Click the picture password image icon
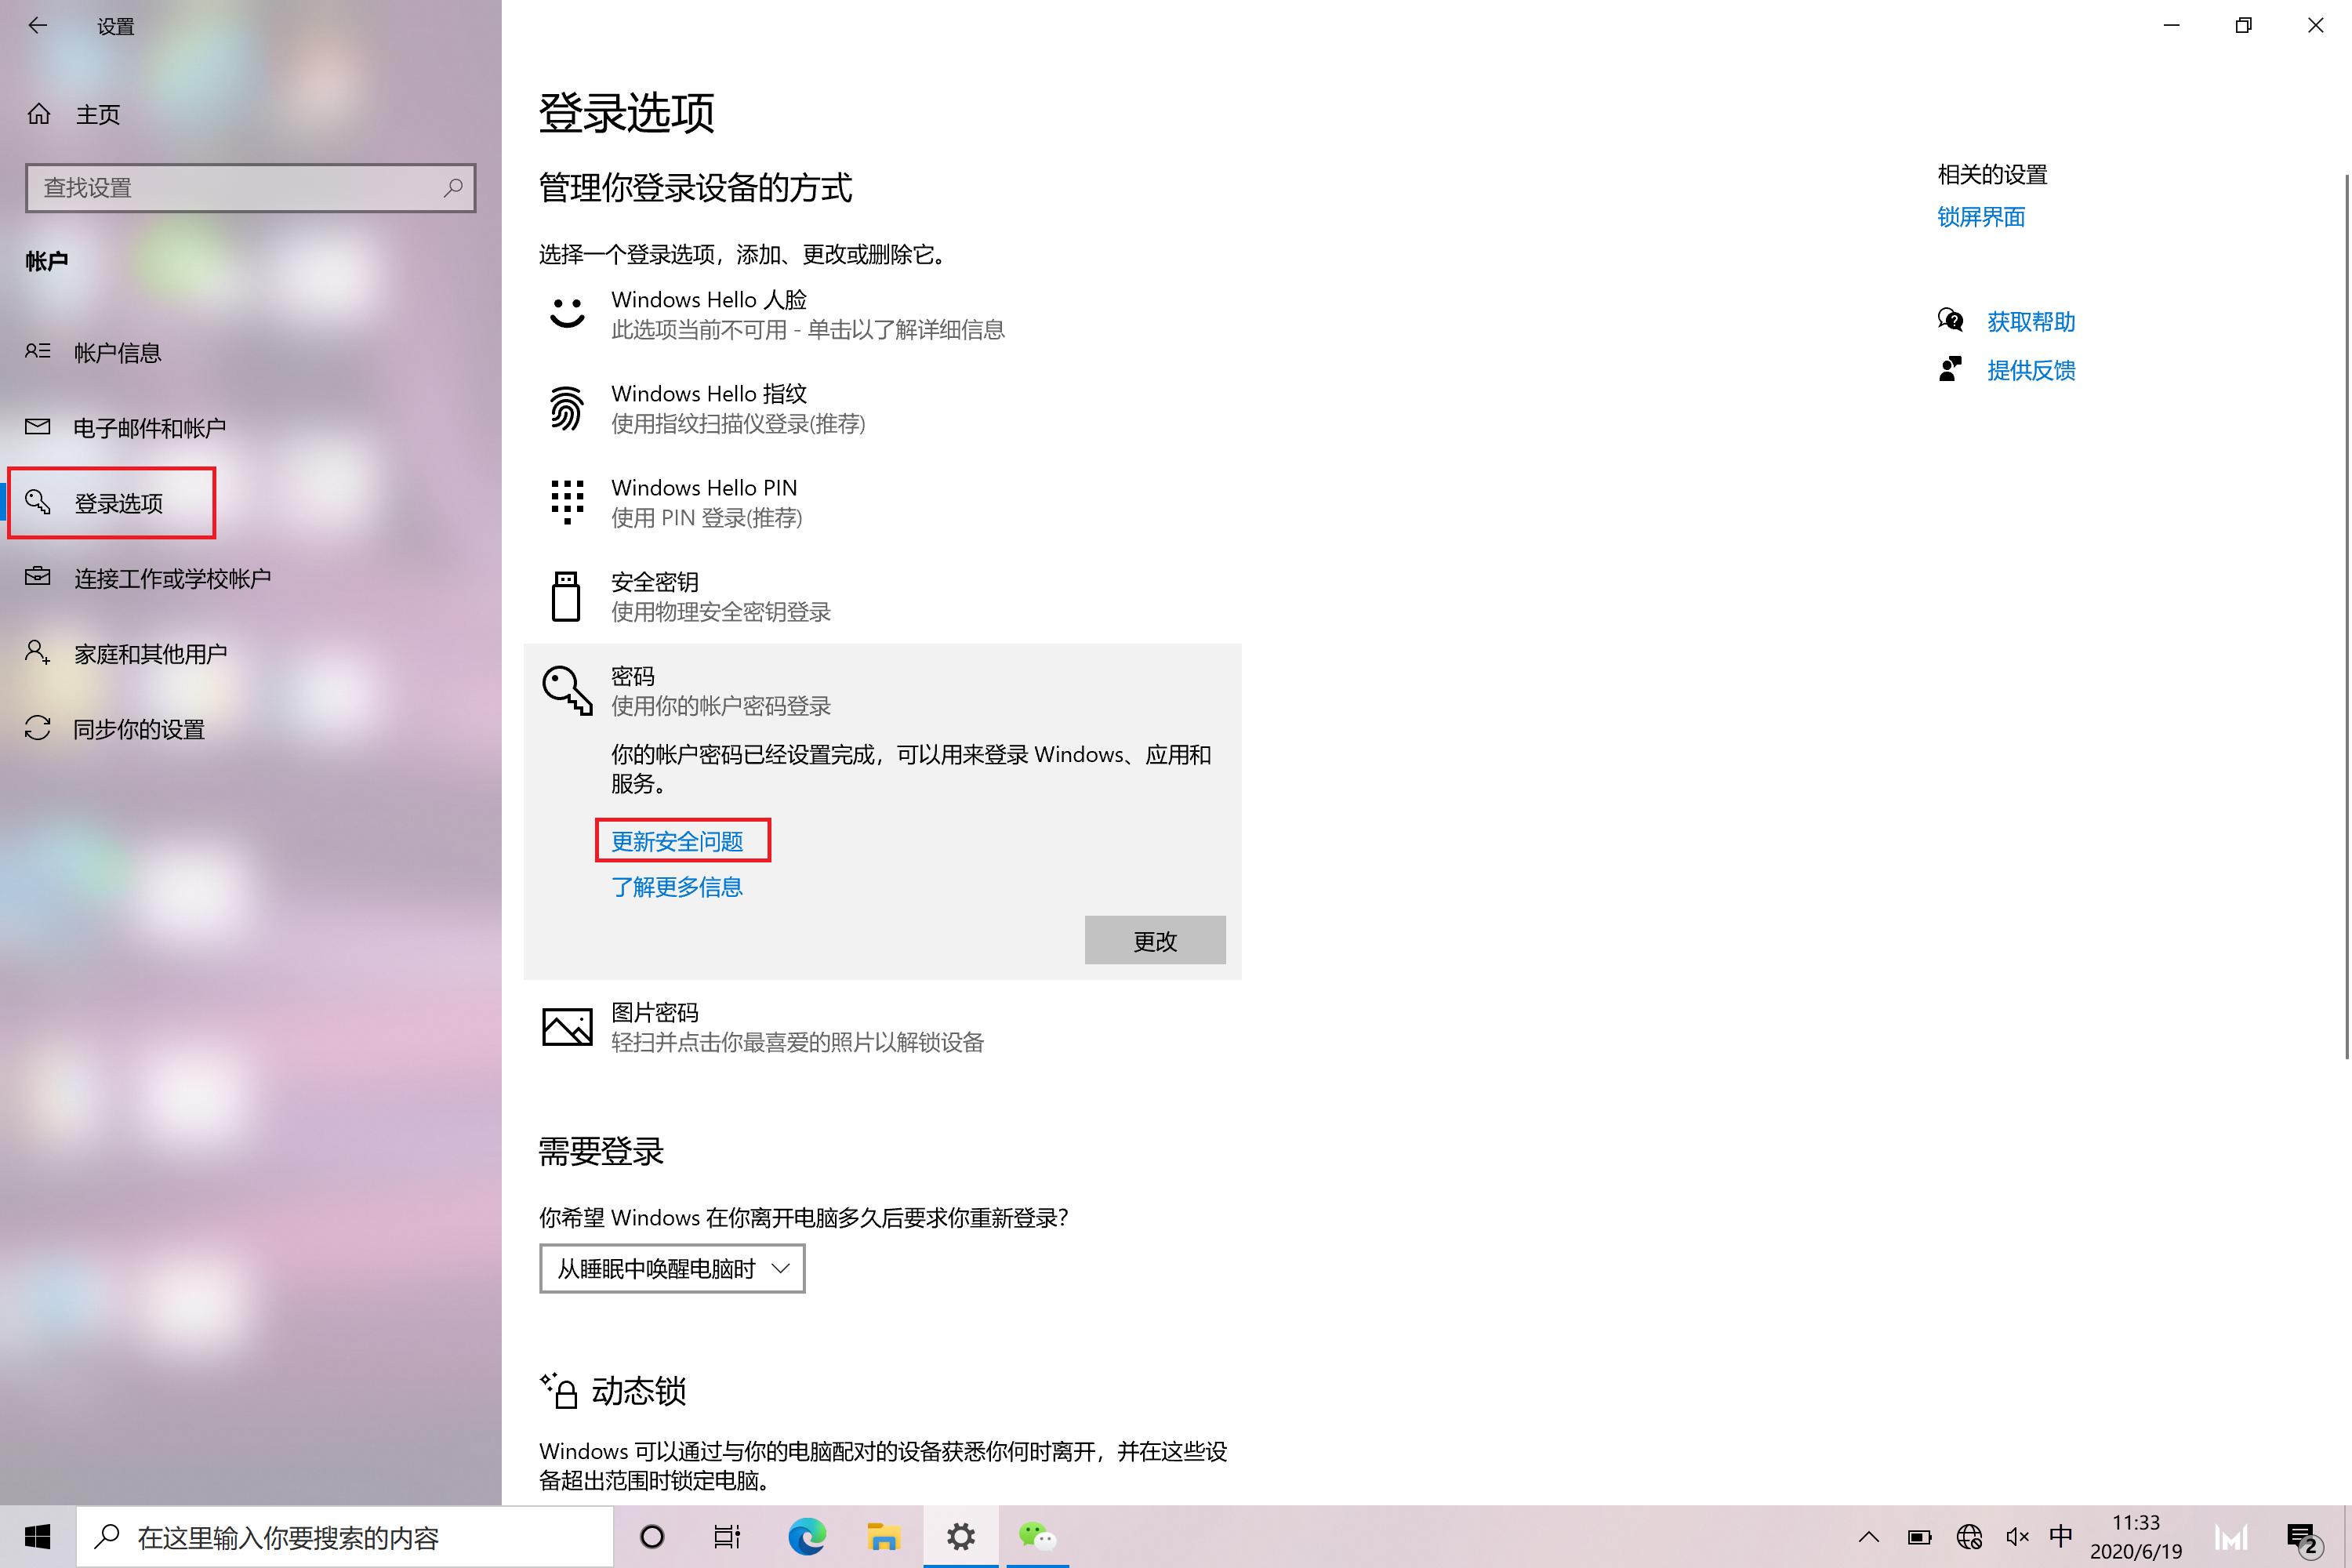 [567, 1027]
